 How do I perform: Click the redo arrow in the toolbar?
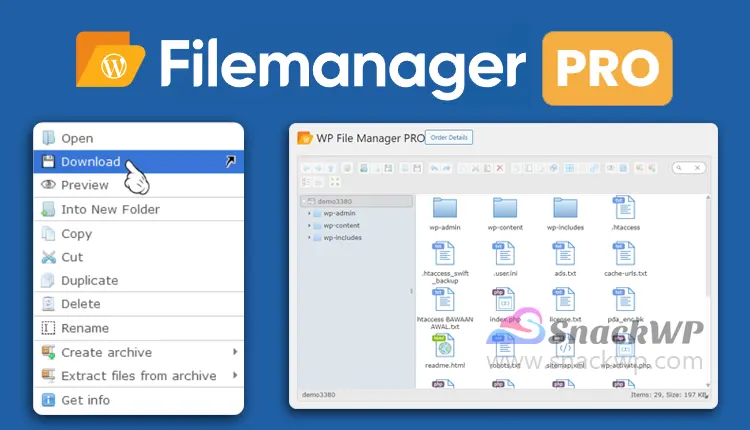[x=447, y=168]
